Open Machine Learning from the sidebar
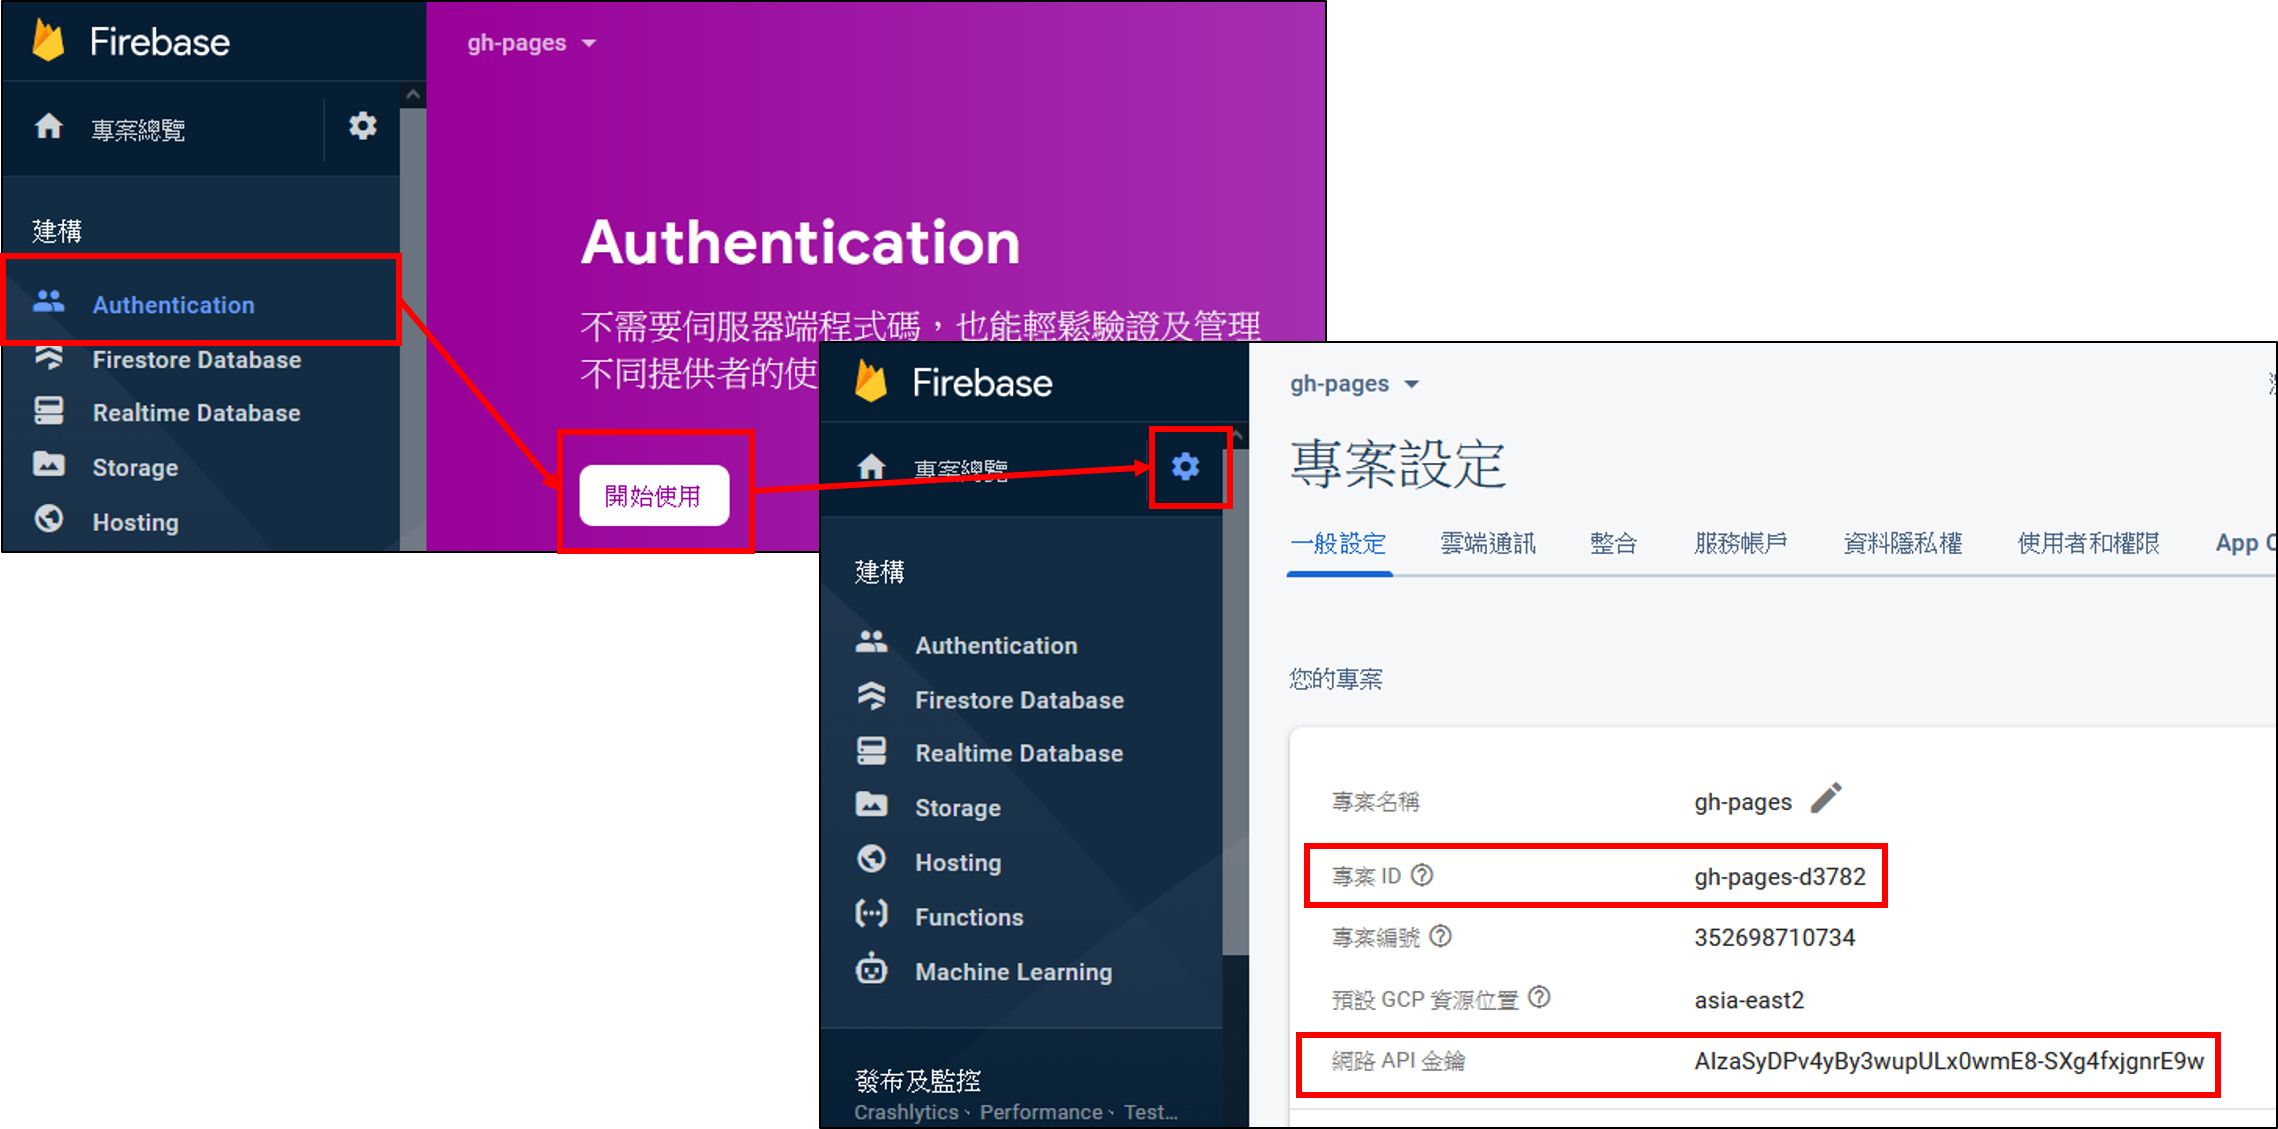Viewport: 2278px width, 1129px height. click(x=1012, y=971)
